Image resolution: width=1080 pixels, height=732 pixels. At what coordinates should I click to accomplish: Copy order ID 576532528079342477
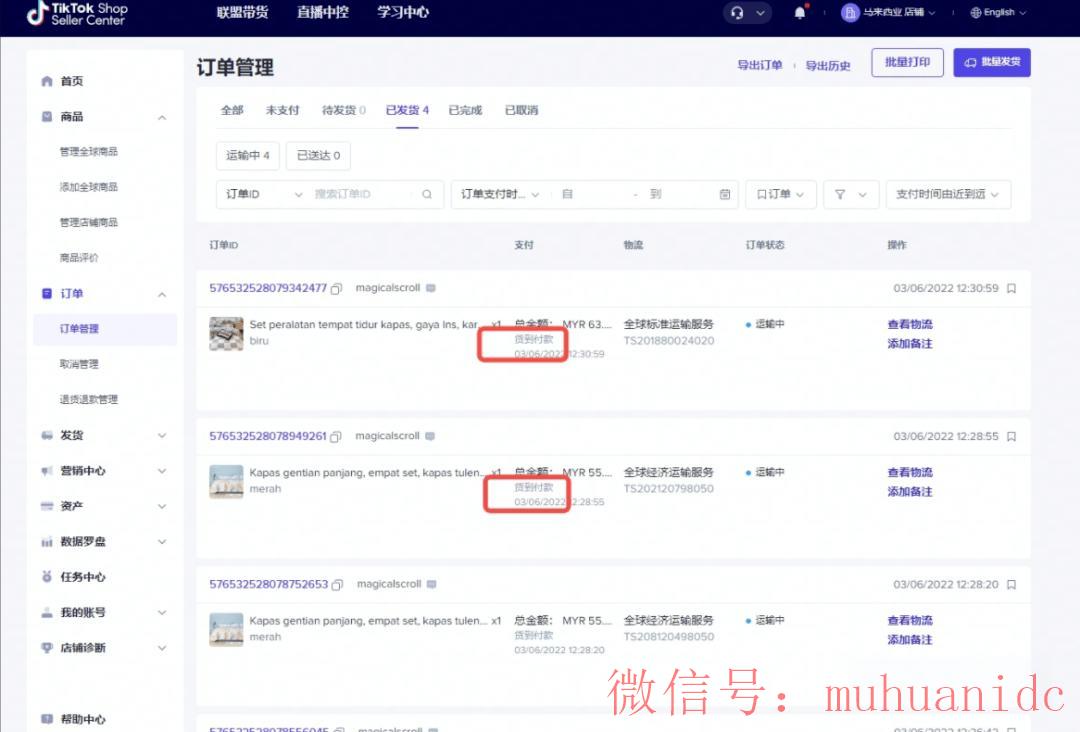point(336,289)
